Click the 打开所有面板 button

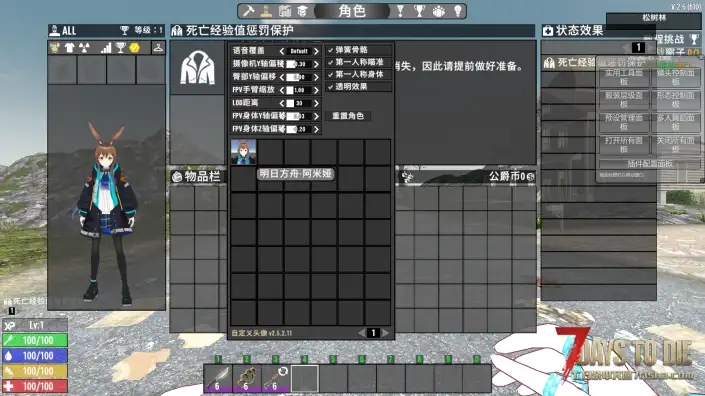pyautogui.click(x=624, y=145)
